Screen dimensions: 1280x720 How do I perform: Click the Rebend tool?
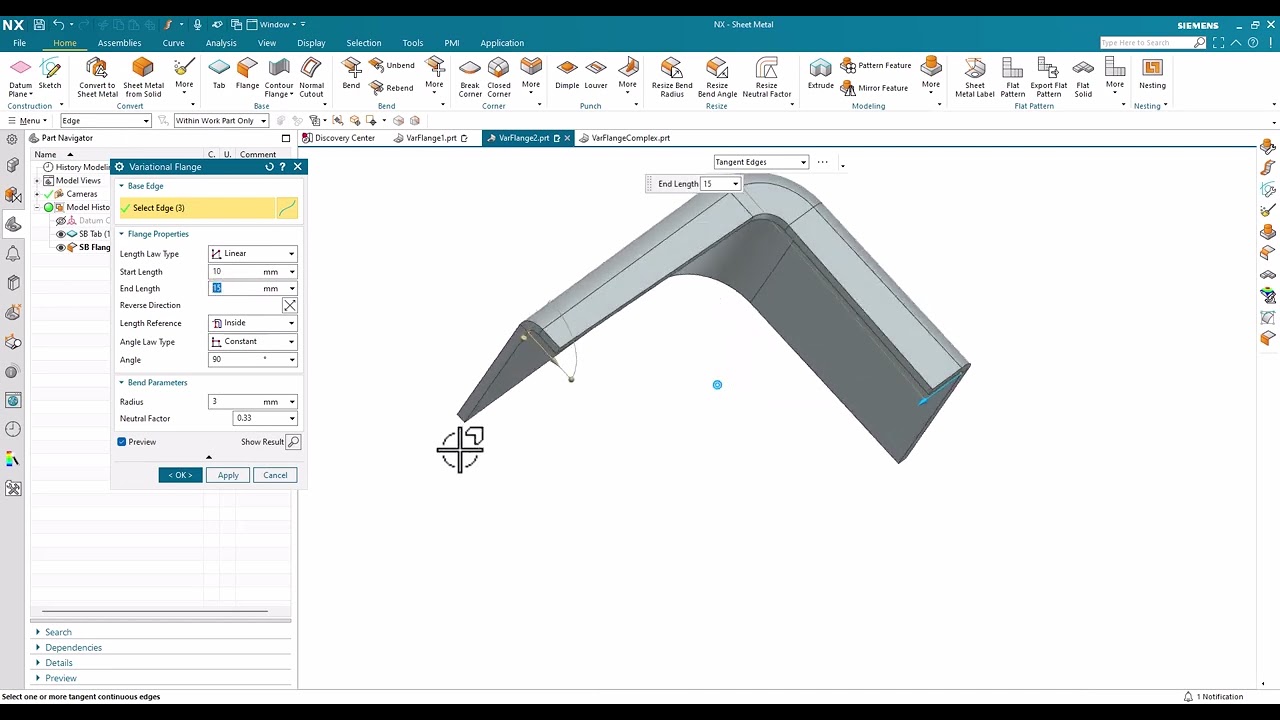391,88
